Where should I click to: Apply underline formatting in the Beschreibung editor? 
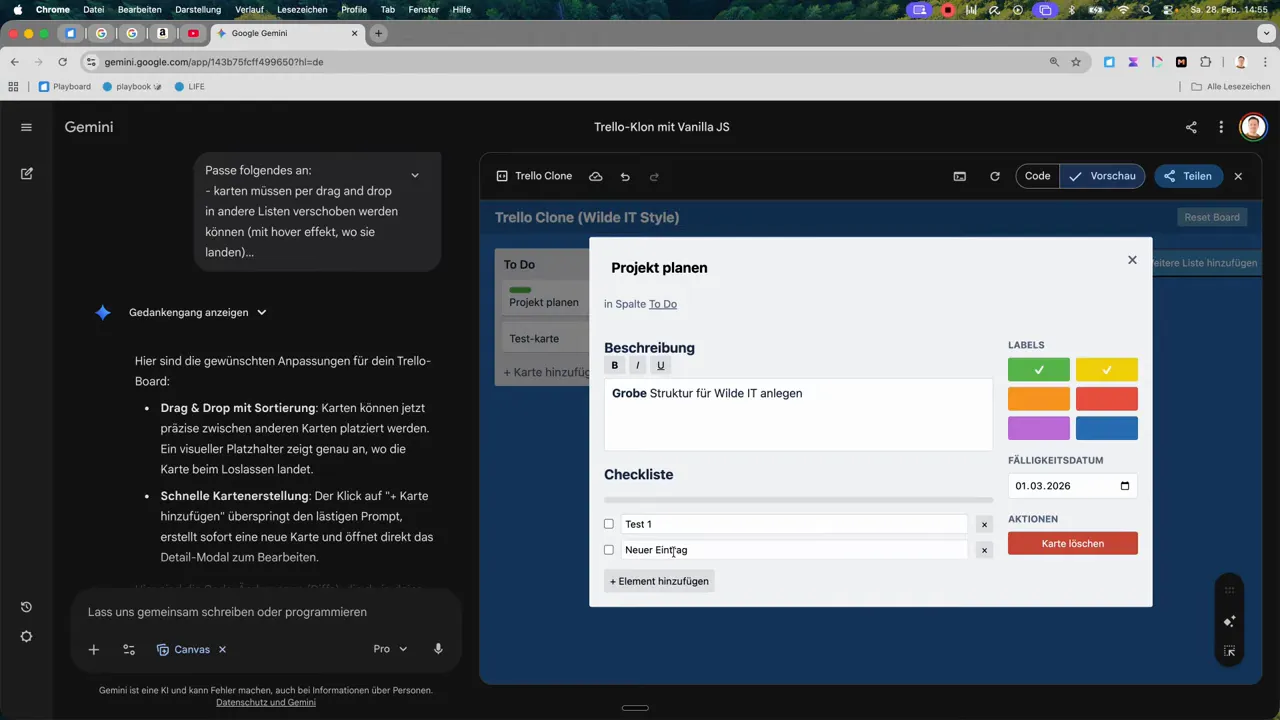[660, 365]
